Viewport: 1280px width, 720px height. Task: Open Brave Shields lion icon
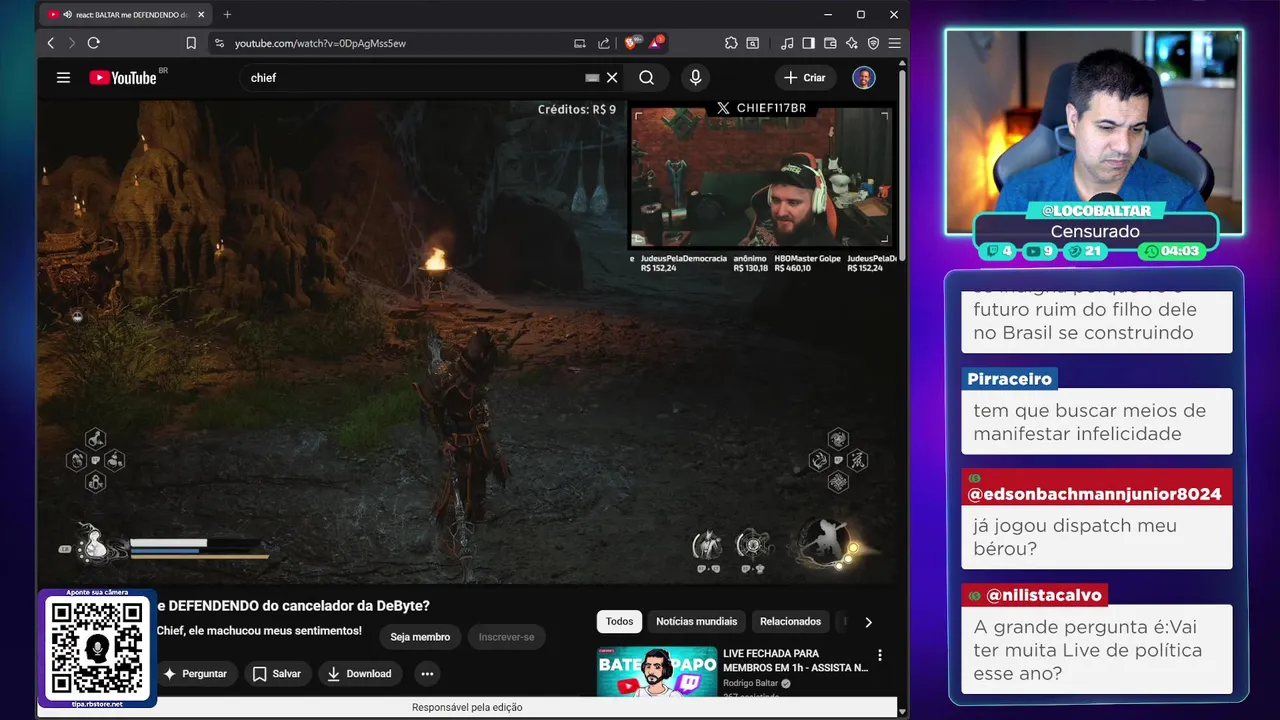[x=631, y=43]
